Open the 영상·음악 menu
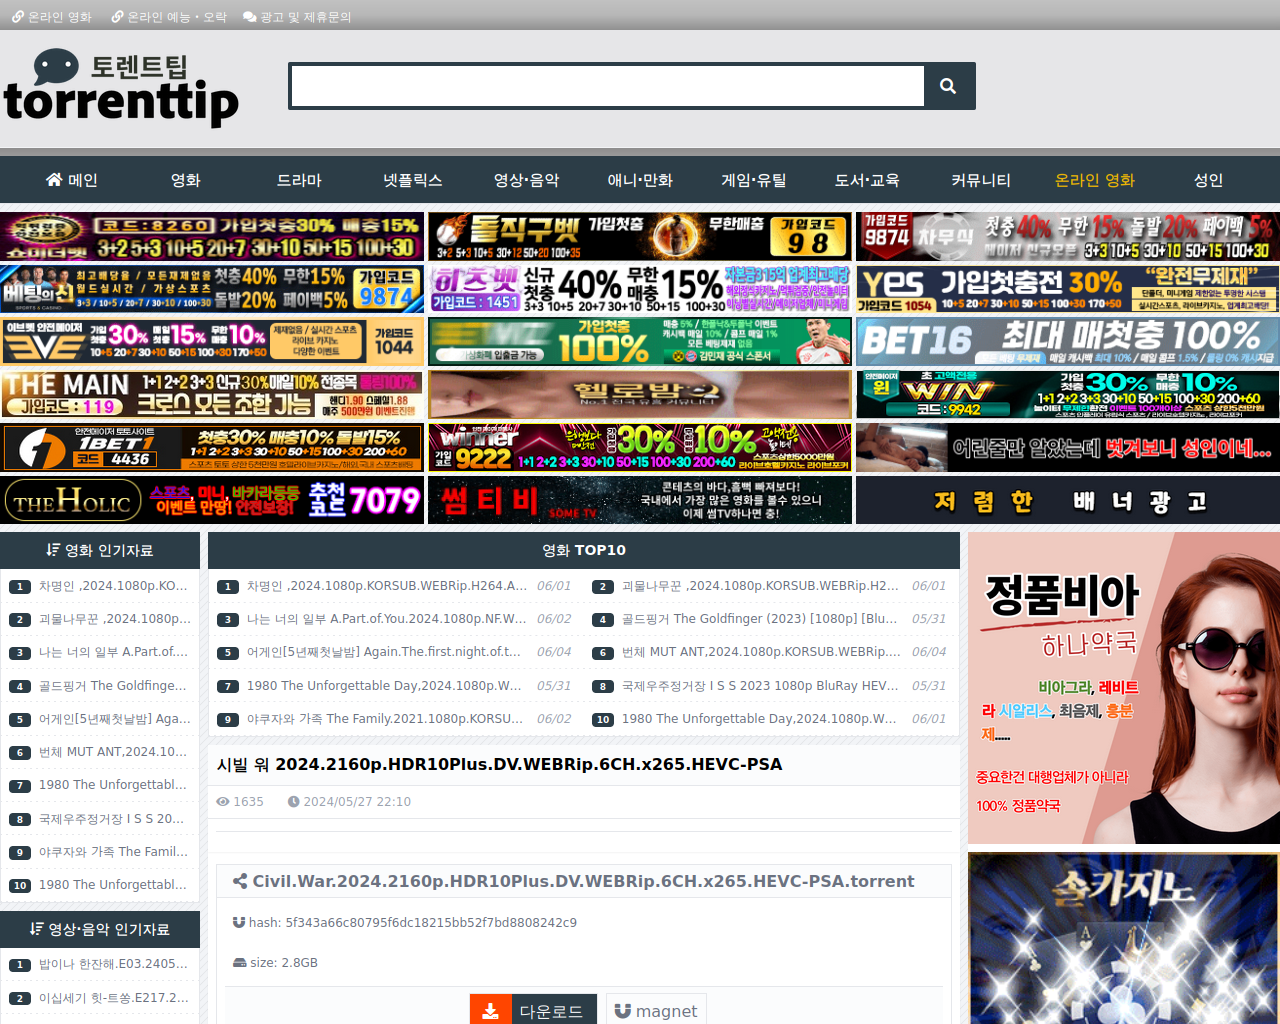This screenshot has height=1024, width=1280. 526,180
